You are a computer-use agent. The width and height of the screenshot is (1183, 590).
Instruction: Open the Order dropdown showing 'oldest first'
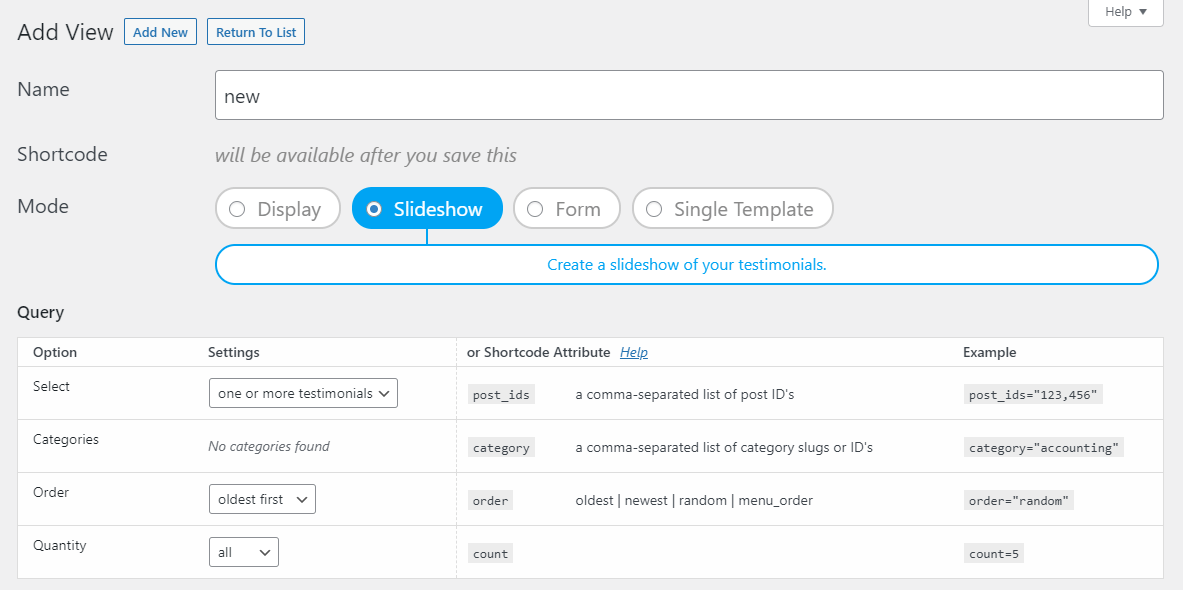pos(261,498)
